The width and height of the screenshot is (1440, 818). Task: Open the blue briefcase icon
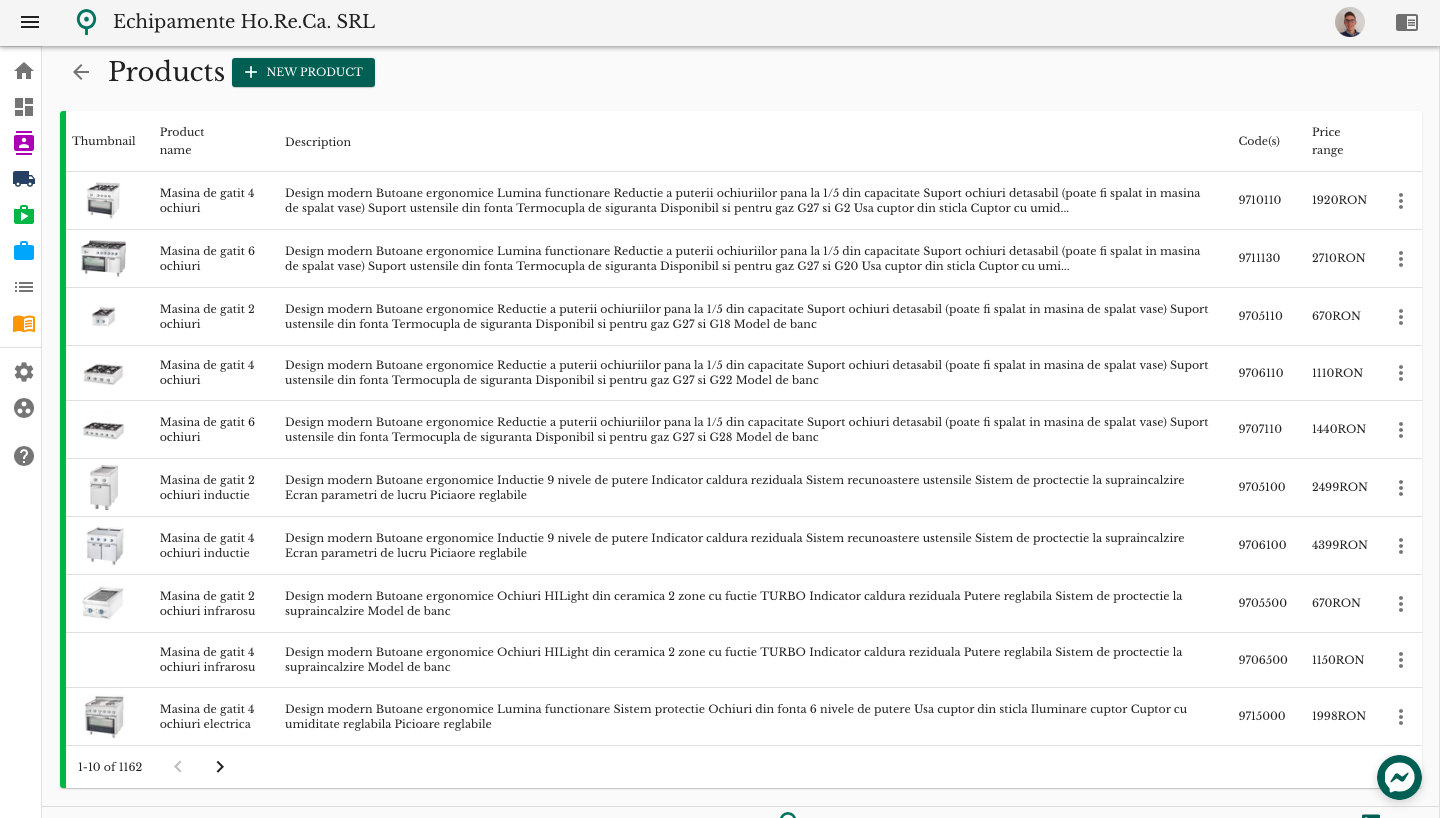(24, 251)
